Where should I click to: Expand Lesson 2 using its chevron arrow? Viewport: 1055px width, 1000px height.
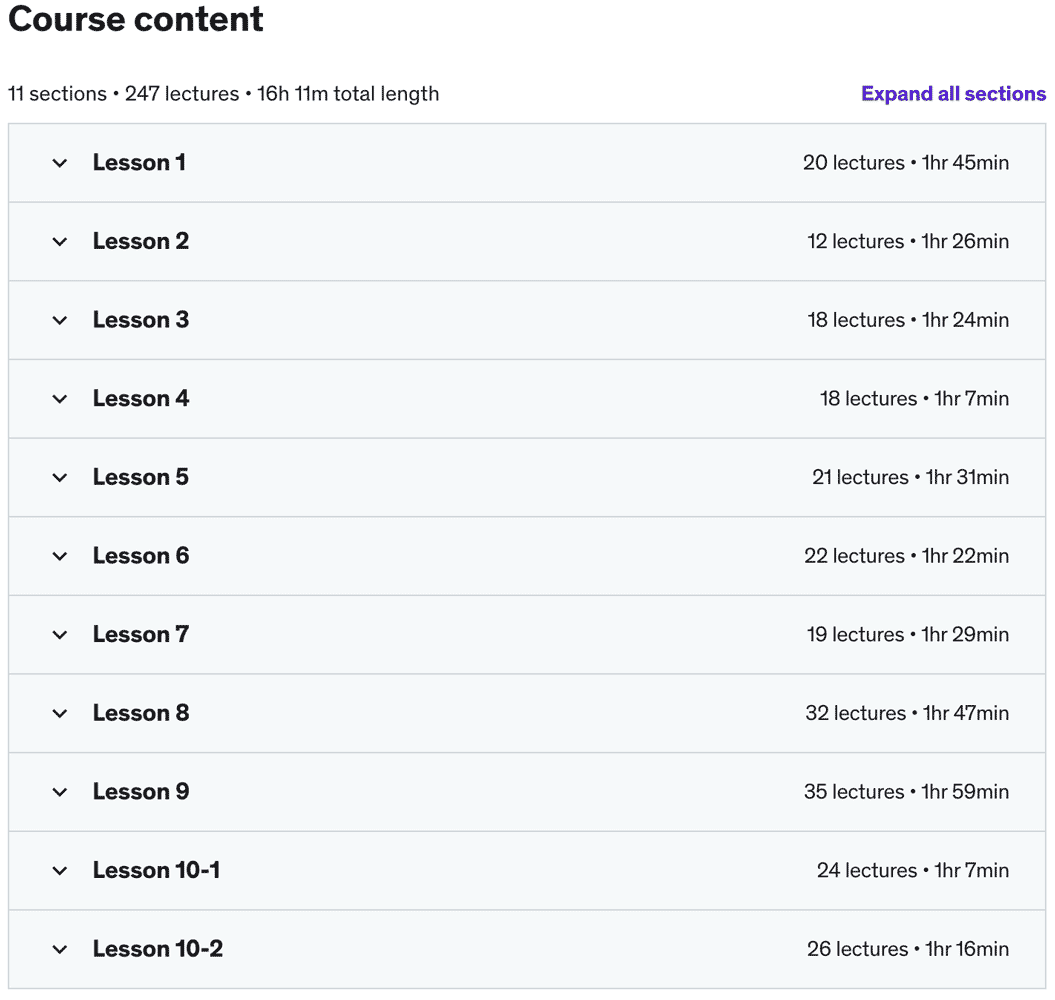60,242
